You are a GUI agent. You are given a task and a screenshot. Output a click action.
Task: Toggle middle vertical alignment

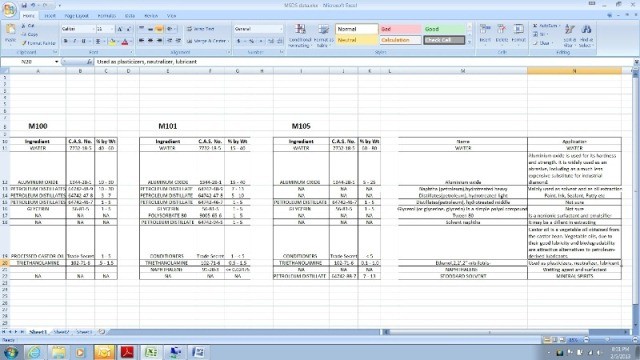150,29
